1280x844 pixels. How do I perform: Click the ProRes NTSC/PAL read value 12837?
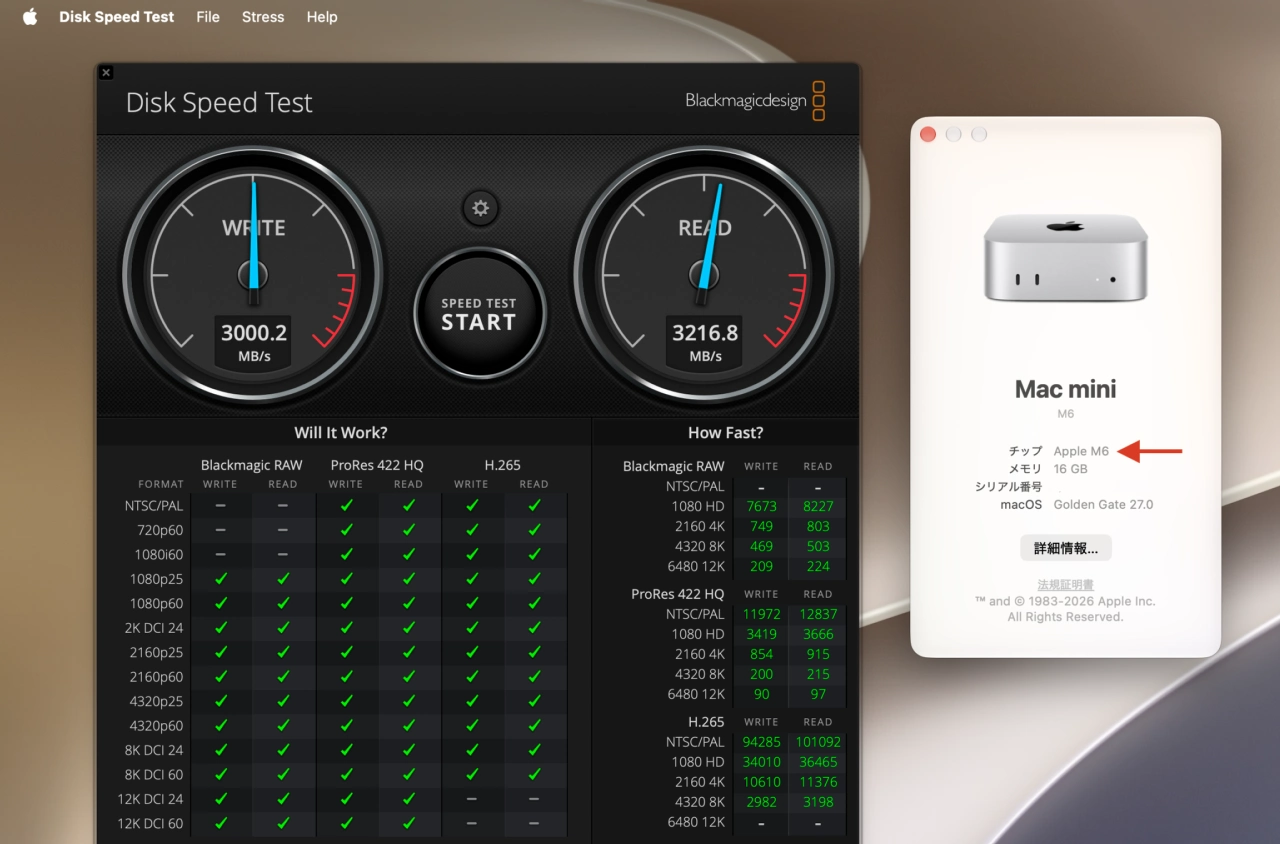click(x=817, y=614)
